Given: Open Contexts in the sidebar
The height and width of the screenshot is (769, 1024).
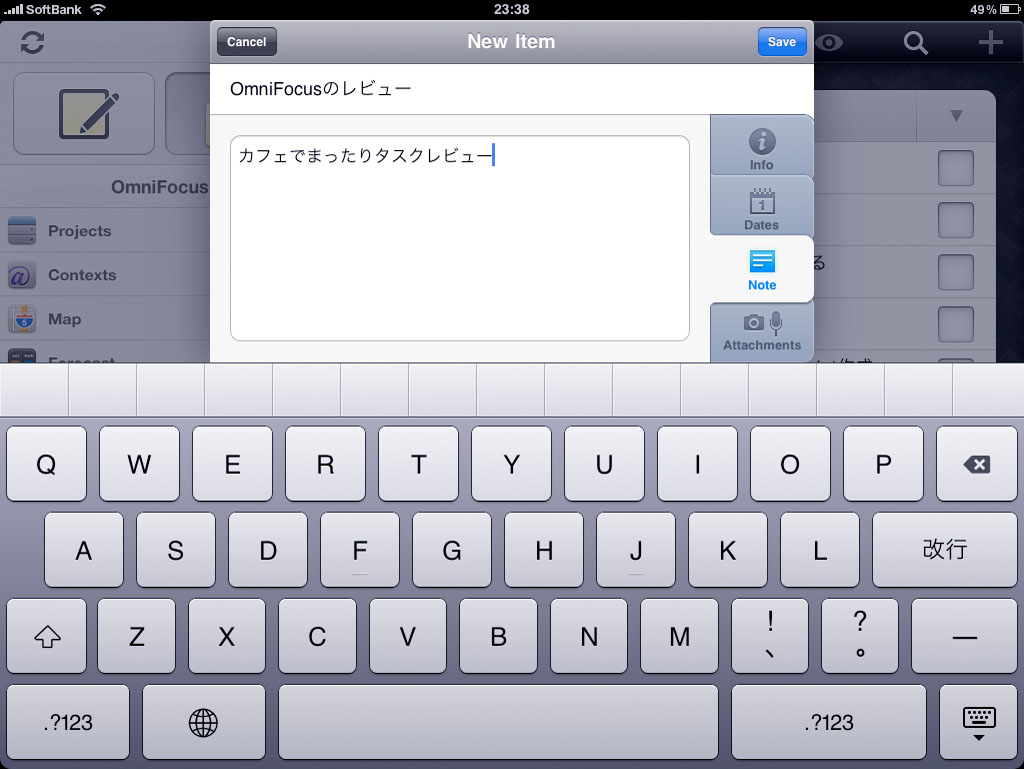Looking at the screenshot, I should pyautogui.click(x=104, y=275).
